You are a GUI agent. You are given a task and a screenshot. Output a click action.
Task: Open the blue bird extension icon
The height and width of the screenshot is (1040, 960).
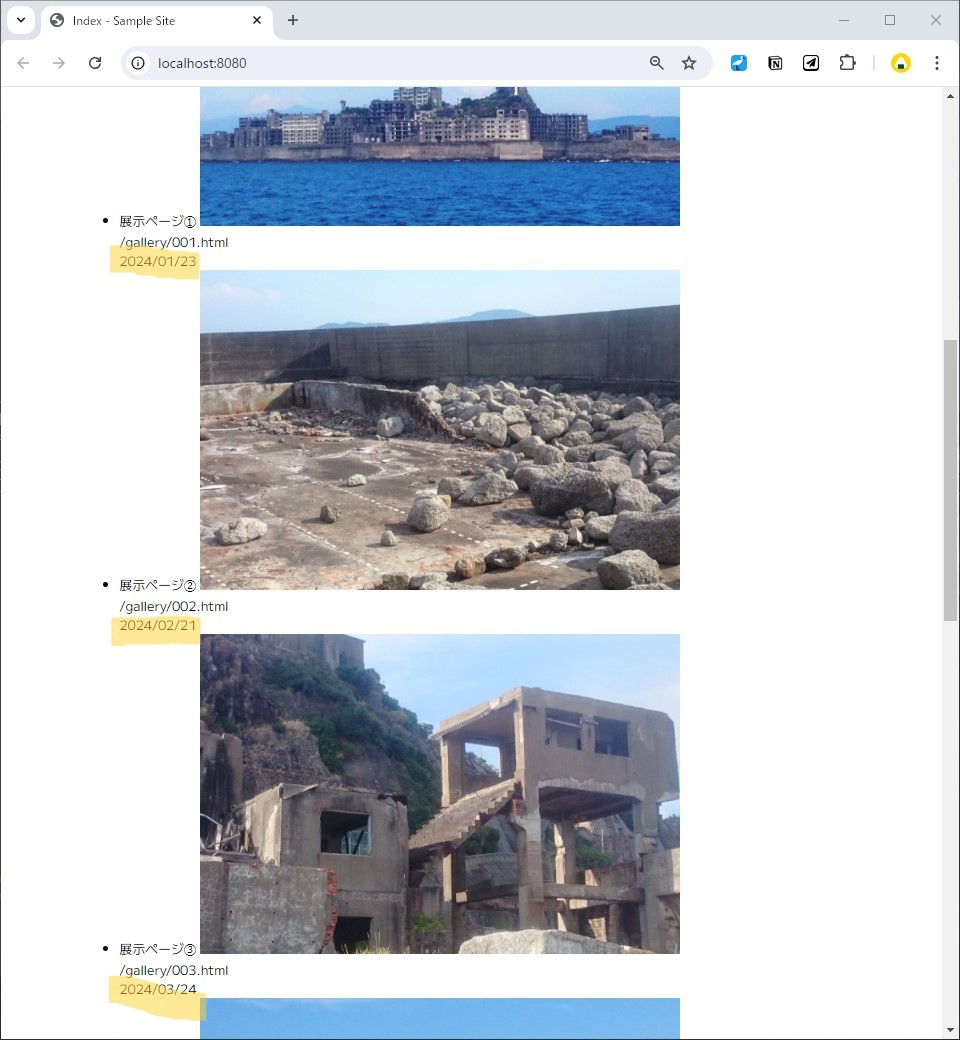tap(738, 63)
